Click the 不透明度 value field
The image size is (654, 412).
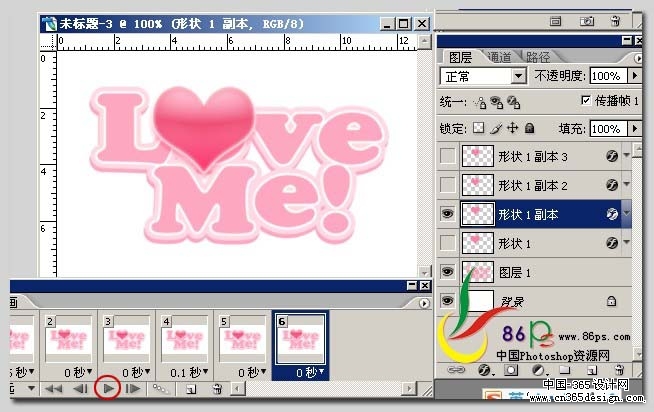(x=608, y=76)
